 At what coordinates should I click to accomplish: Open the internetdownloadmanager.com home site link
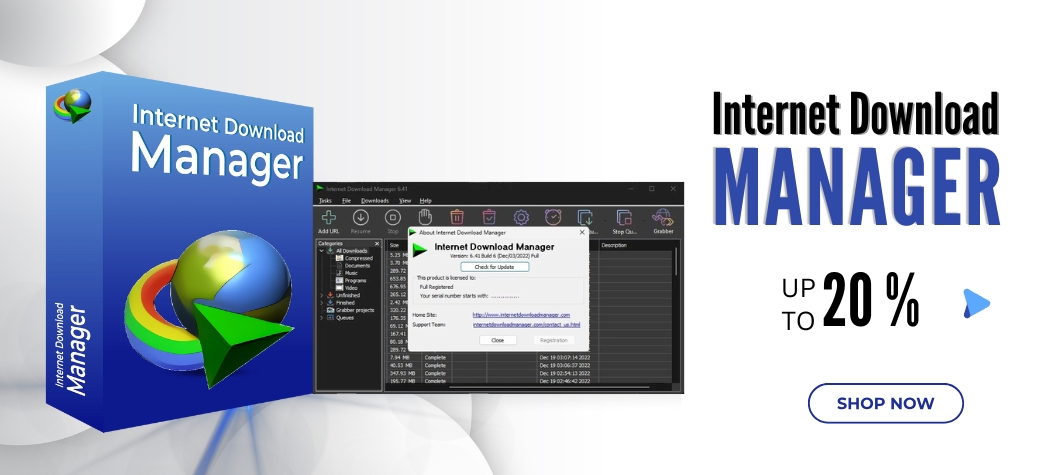(x=521, y=315)
